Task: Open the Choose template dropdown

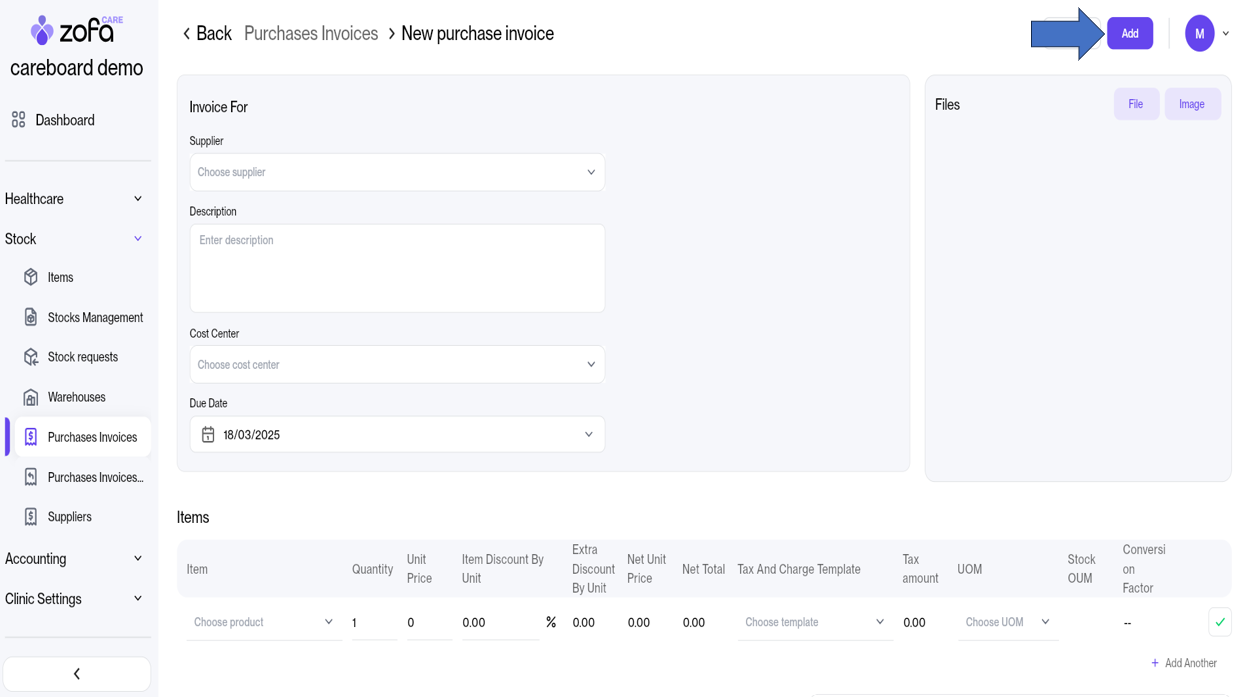Action: pos(814,622)
